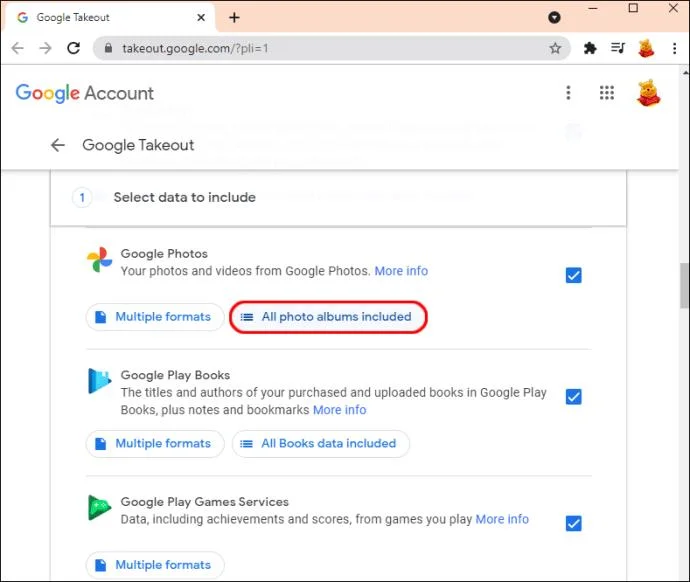Click the Google Takeout page title
The height and width of the screenshot is (582, 690).
[138, 145]
